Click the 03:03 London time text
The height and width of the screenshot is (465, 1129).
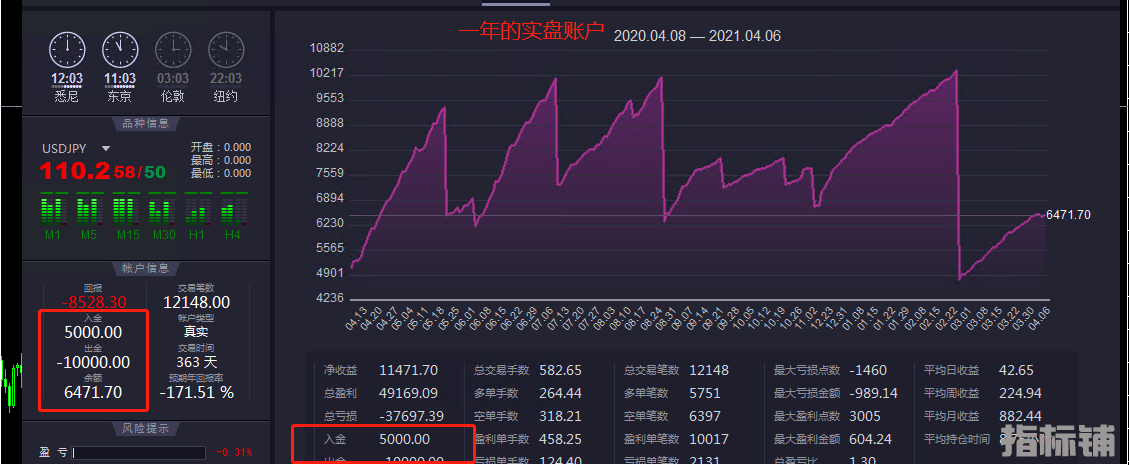(x=173, y=78)
